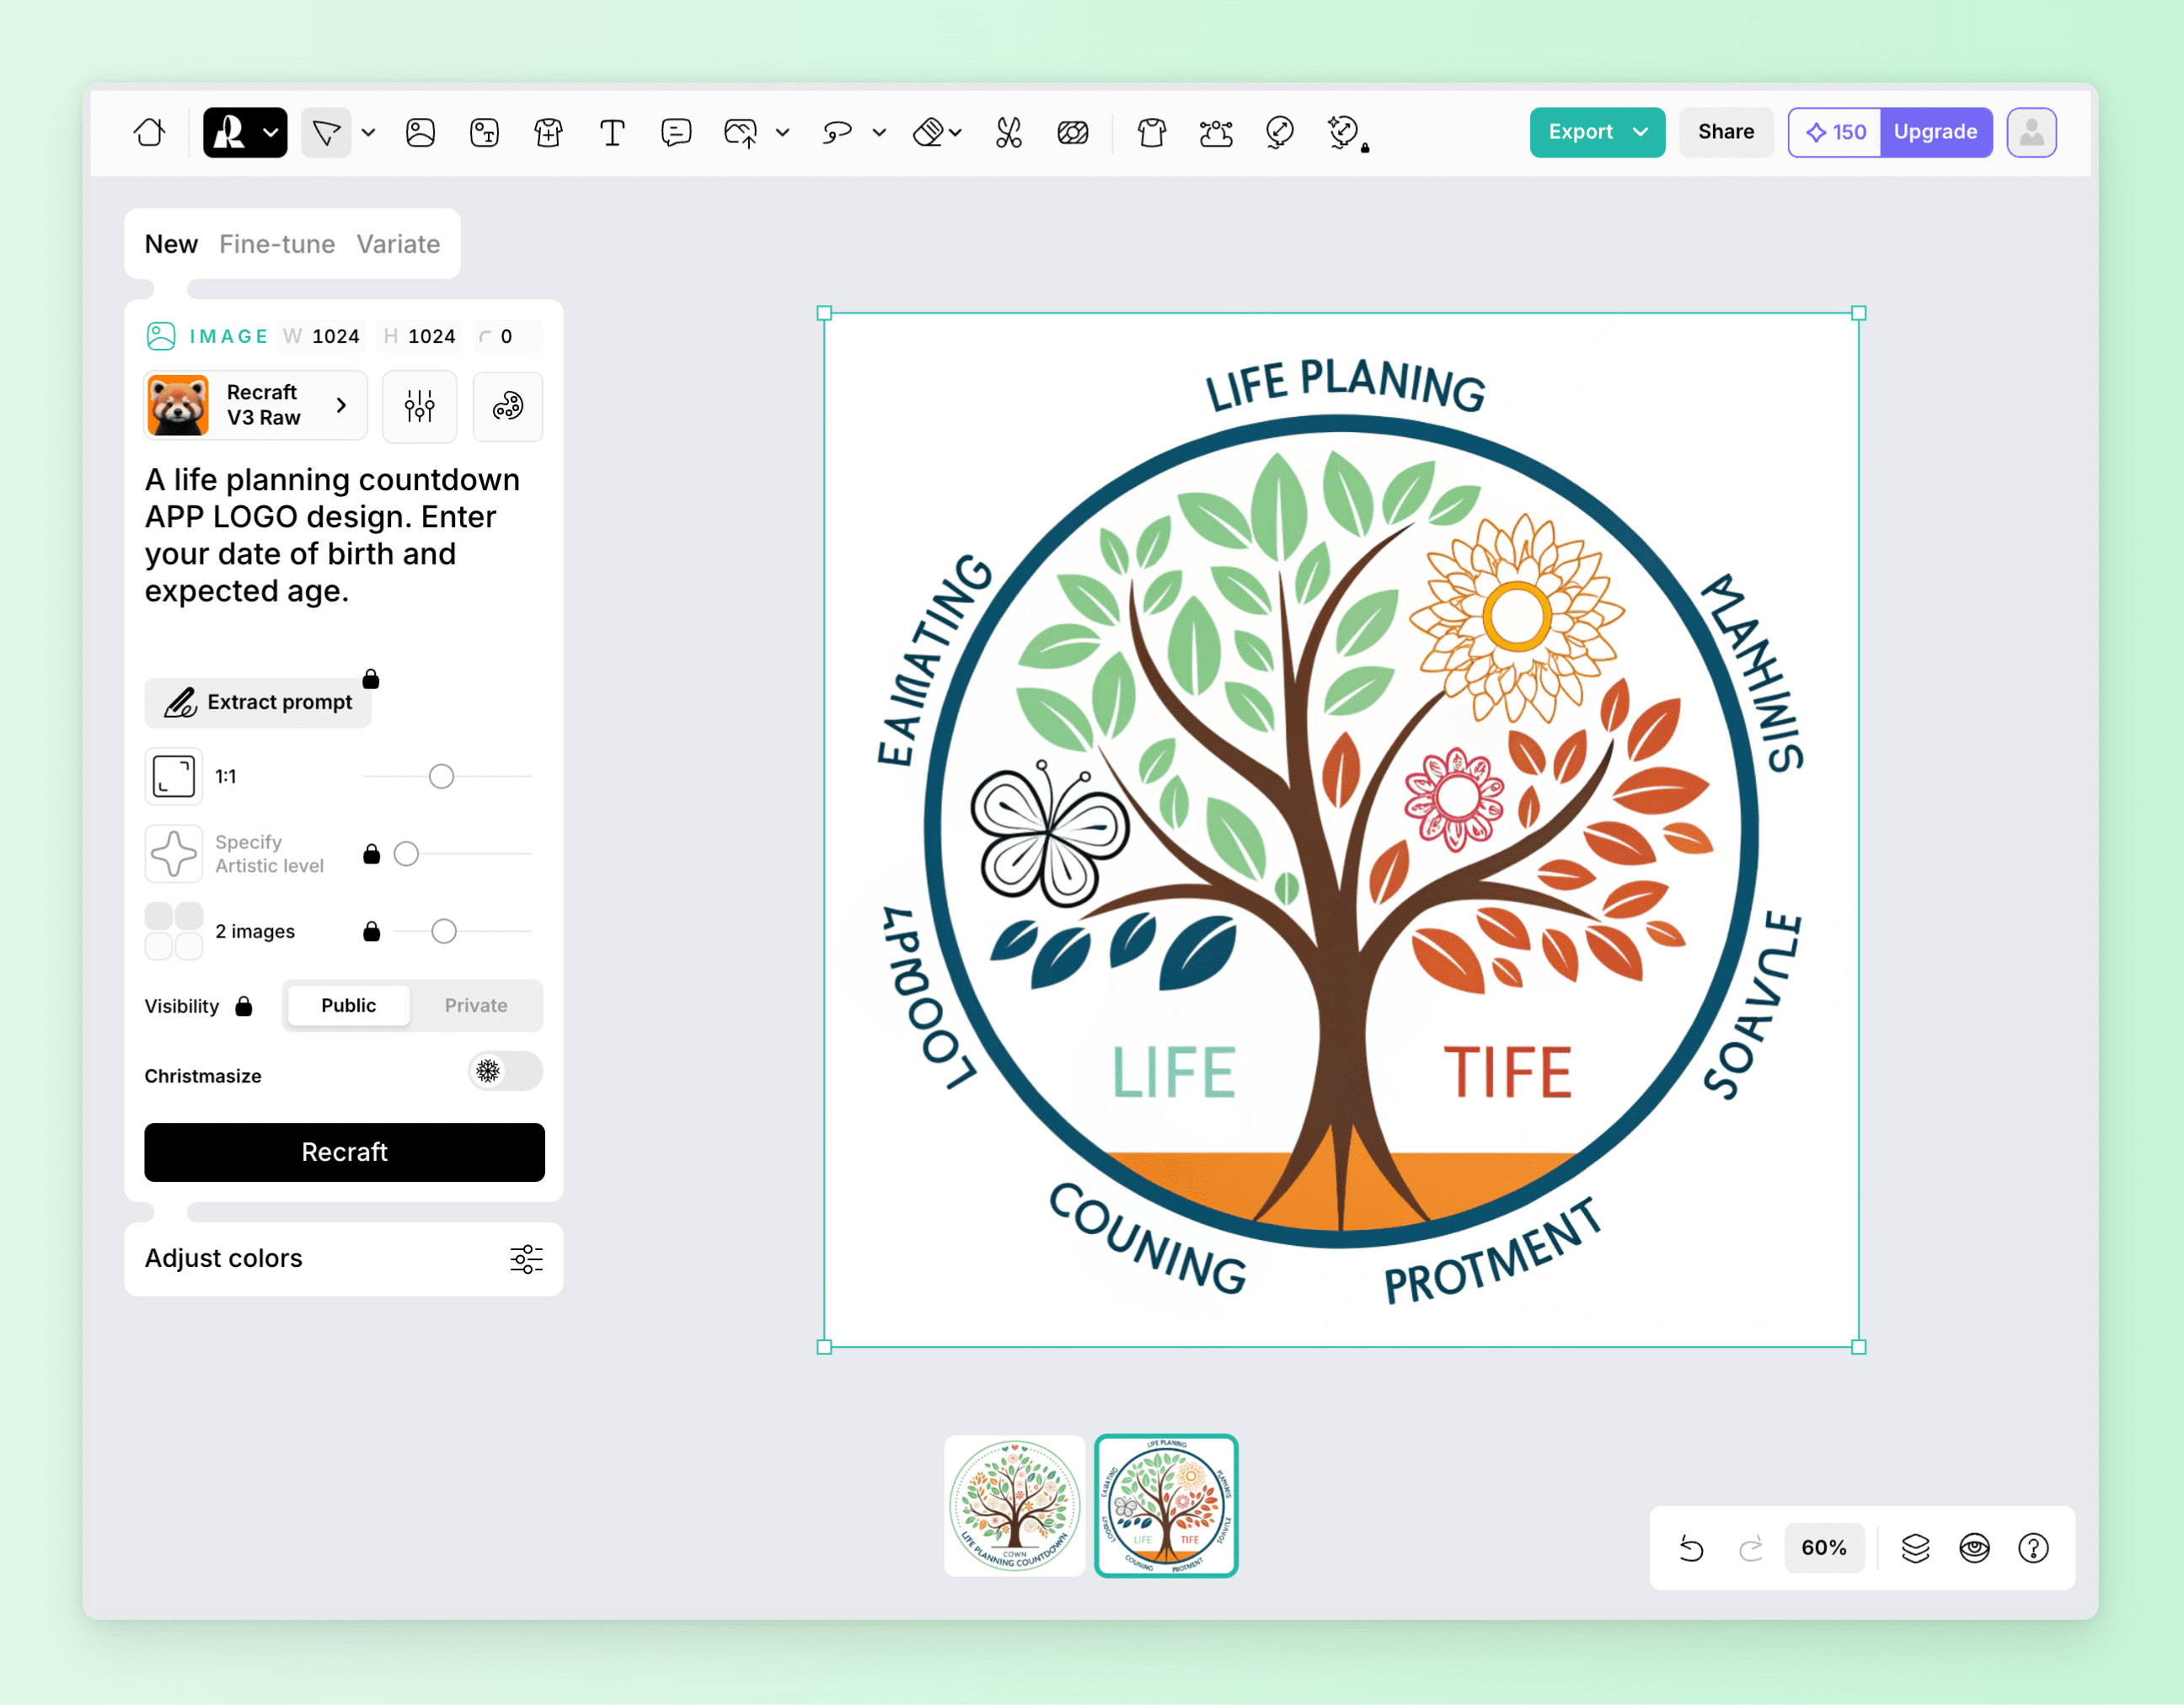The image size is (2184, 1705).
Task: Open the lasso selection tool
Action: pos(837,132)
